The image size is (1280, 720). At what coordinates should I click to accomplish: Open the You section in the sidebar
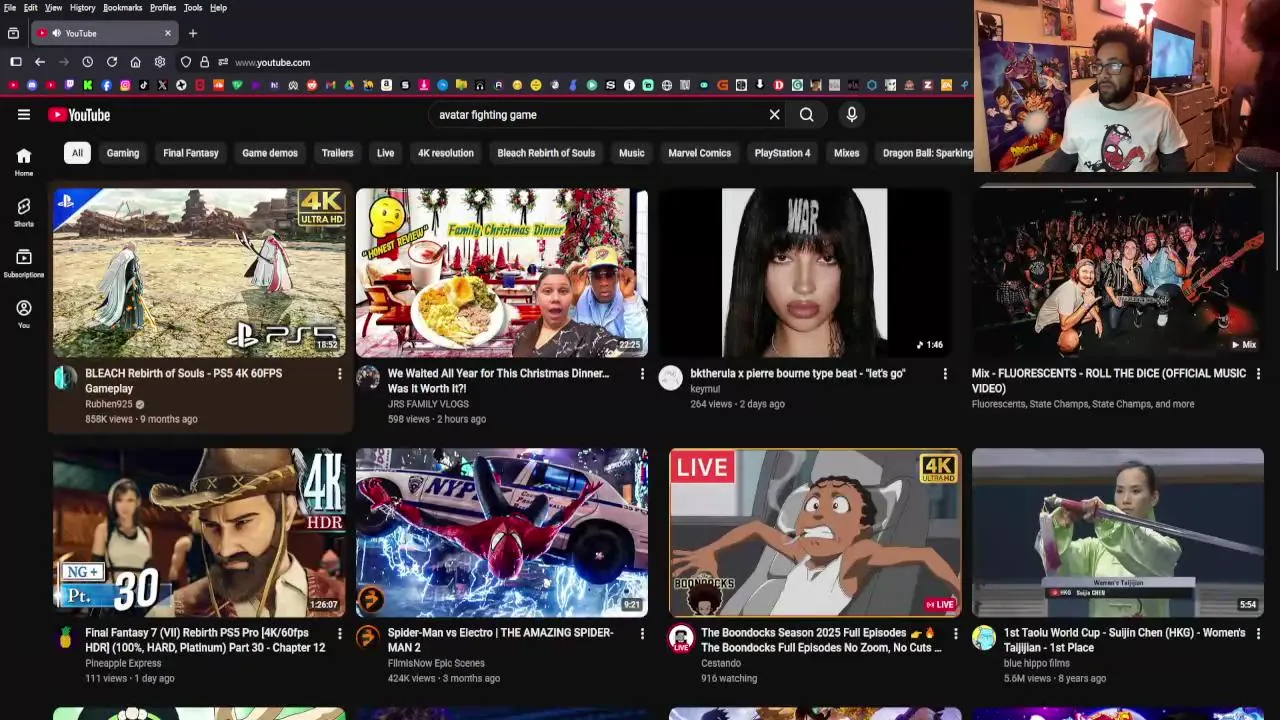click(x=23, y=313)
